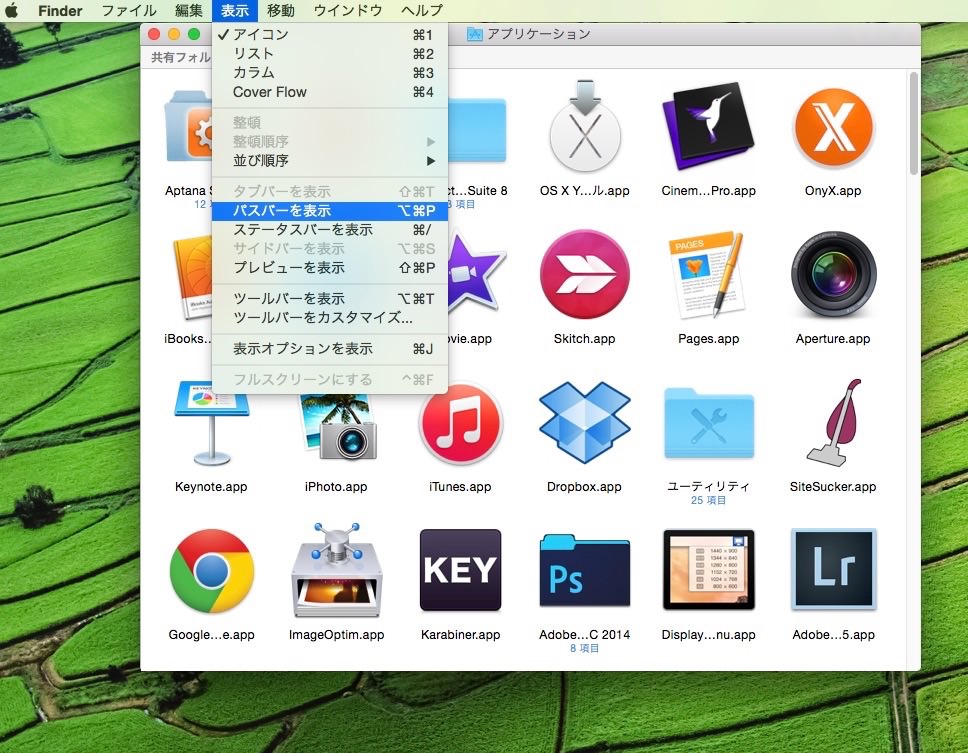Open the 編集 menu
This screenshot has width=968, height=753.
[x=188, y=10]
